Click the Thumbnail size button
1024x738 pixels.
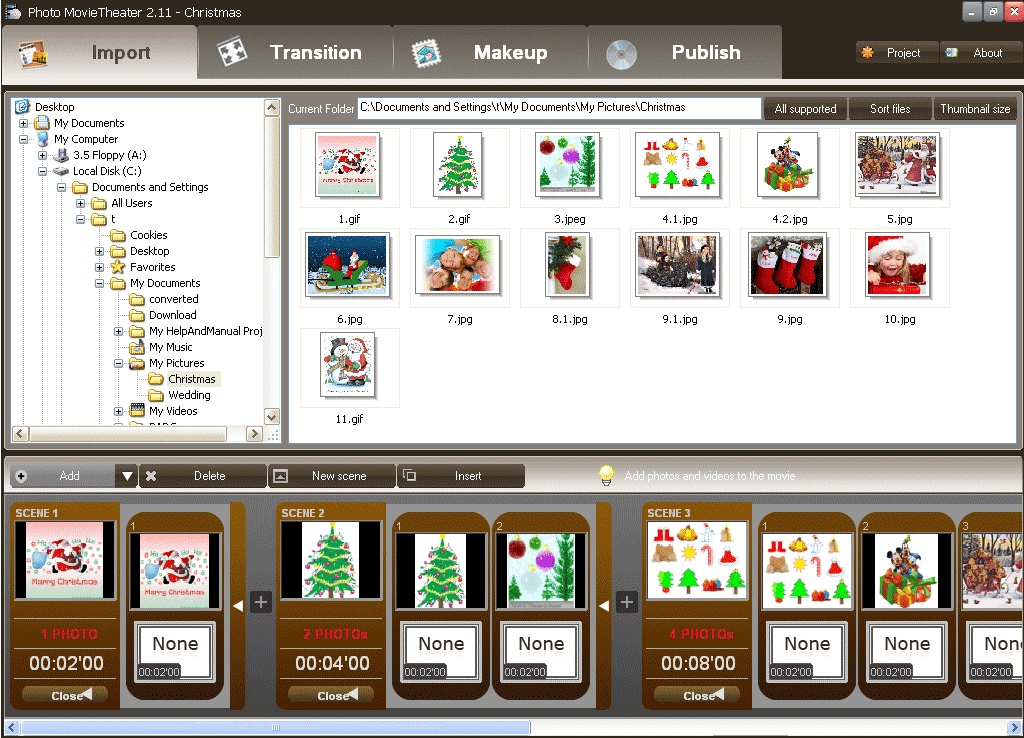pyautogui.click(x=974, y=109)
